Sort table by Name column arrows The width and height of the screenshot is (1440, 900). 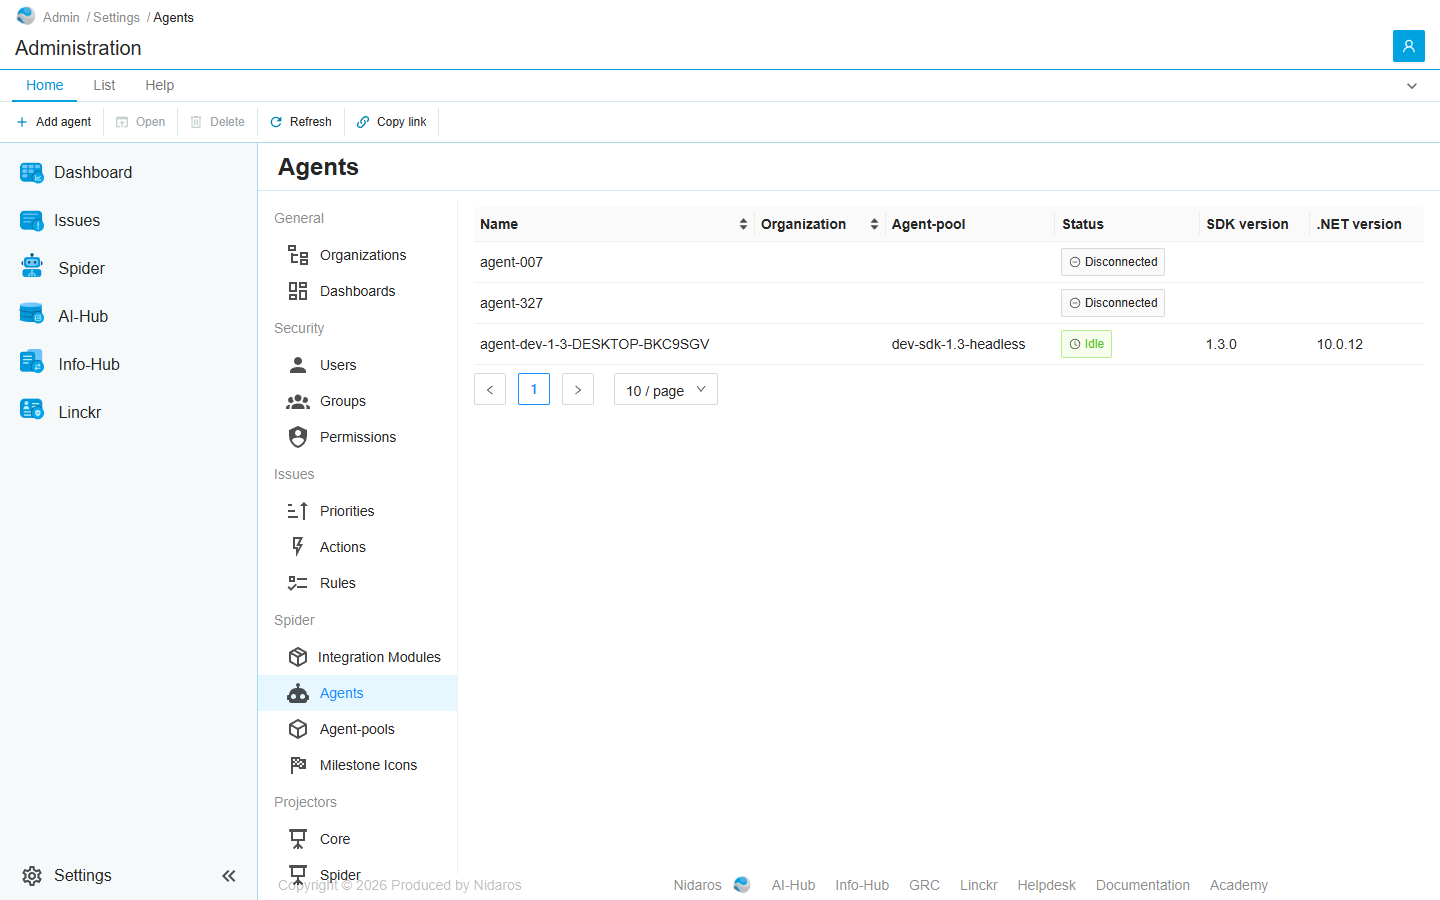[x=743, y=224]
